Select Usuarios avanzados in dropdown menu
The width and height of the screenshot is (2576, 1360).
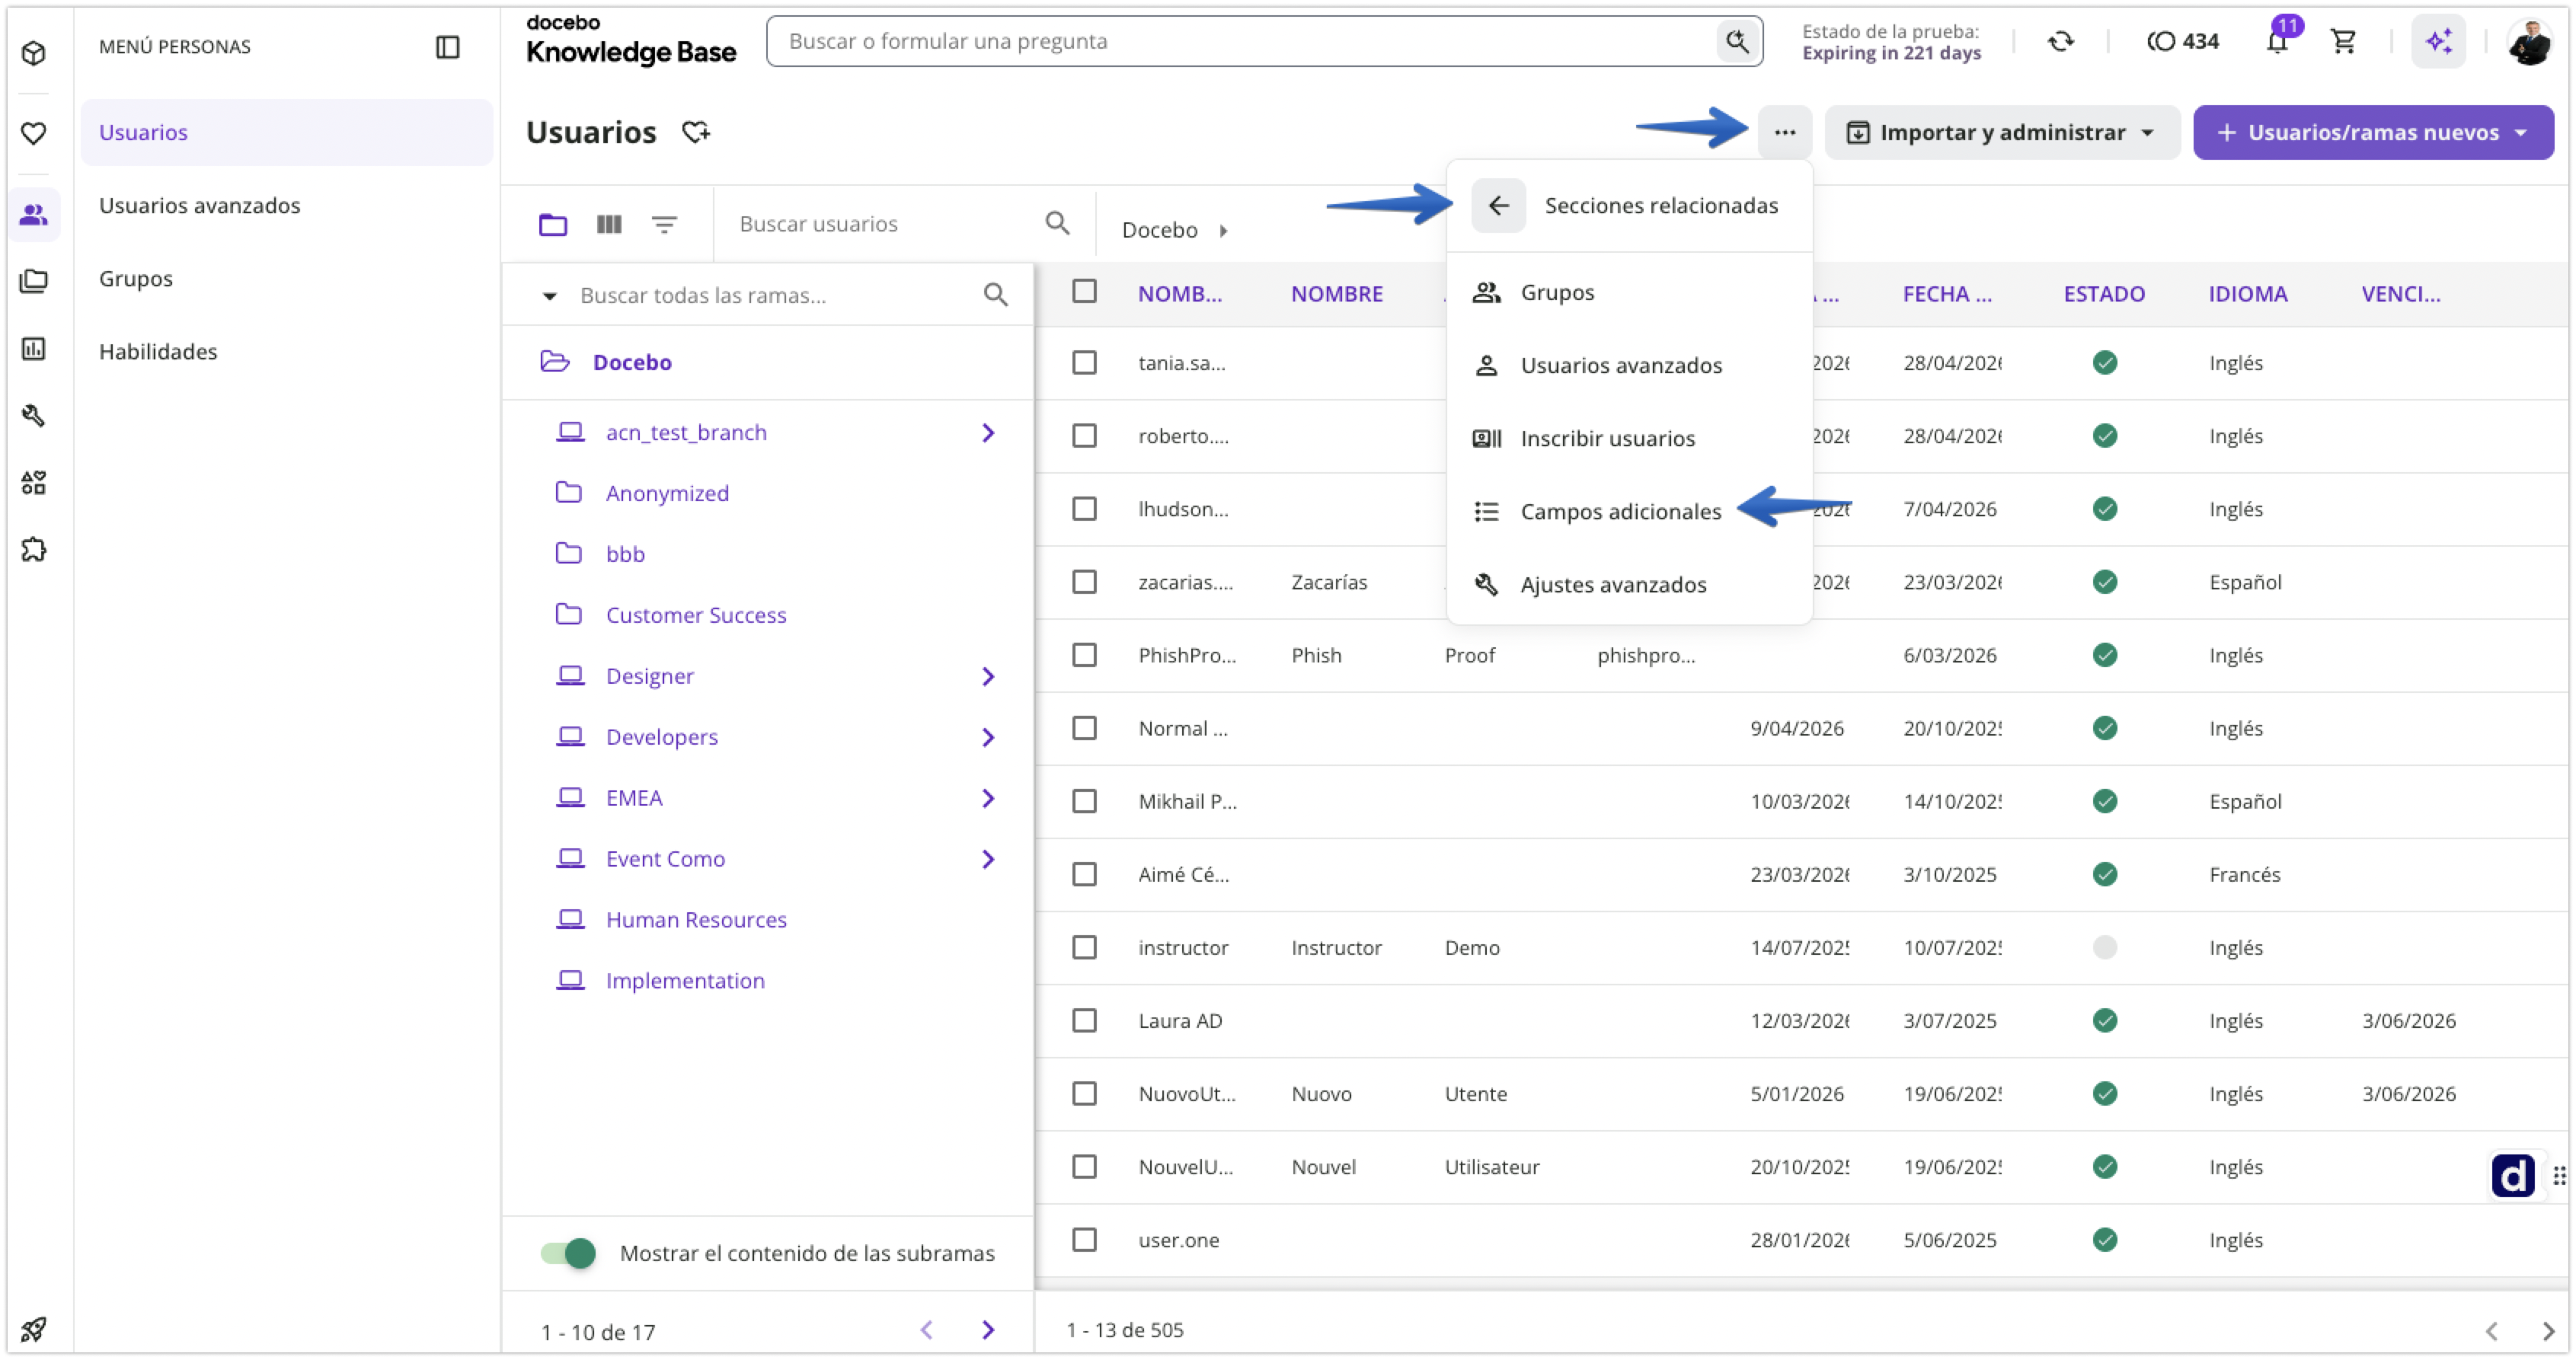[1629, 365]
